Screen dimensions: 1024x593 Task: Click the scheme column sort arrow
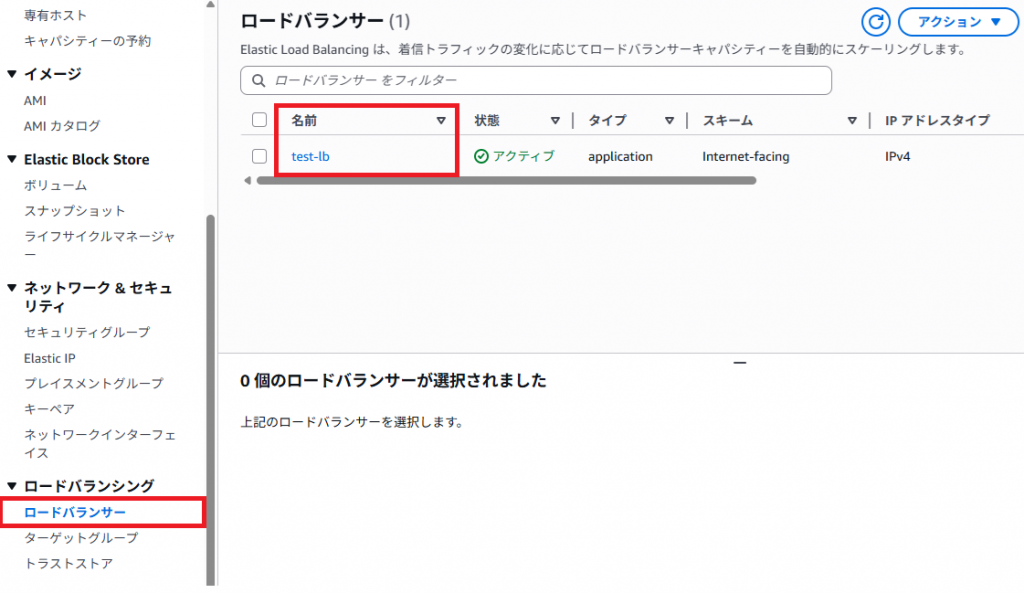point(852,121)
